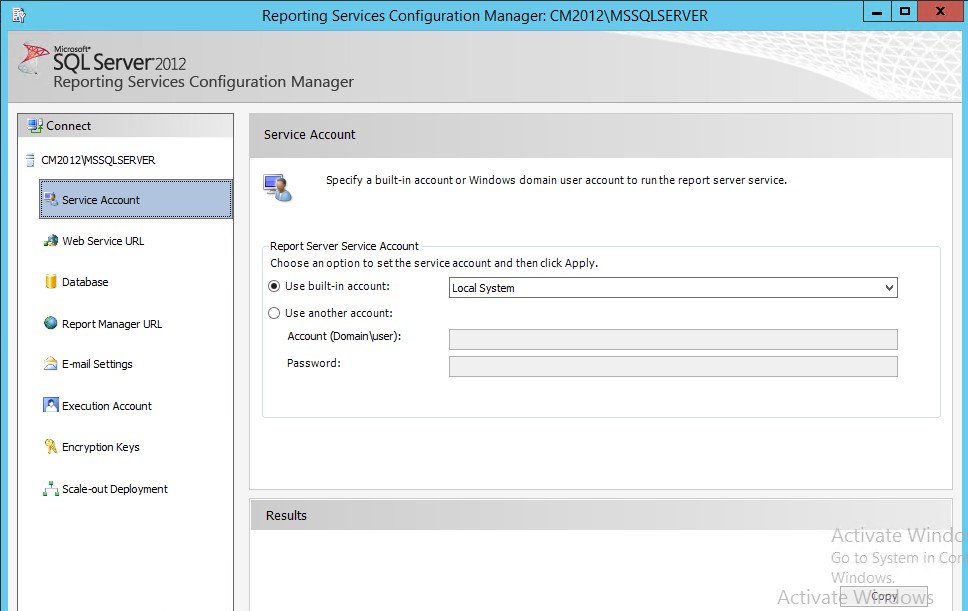Click the Execution Account user icon
Viewport: 968px width, 611px height.
click(x=51, y=405)
